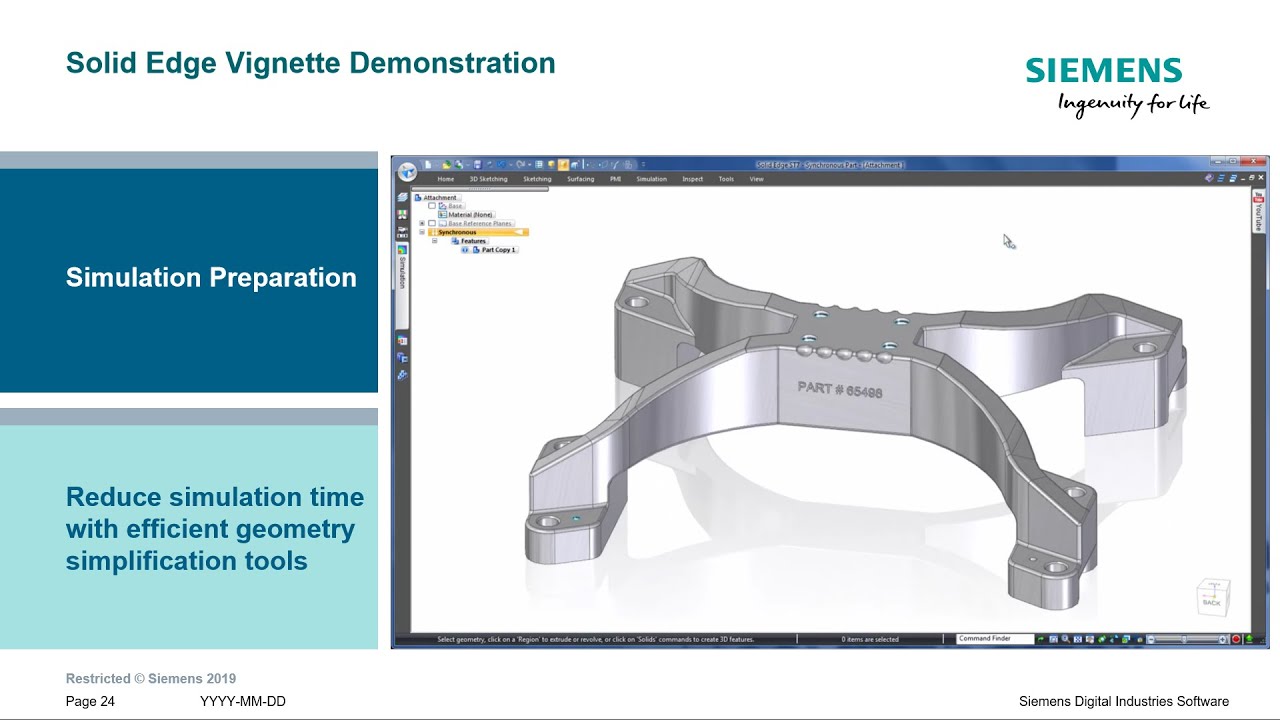Open the Solid Edge application button
Screen dimensions: 1280x720
pyautogui.click(x=407, y=172)
